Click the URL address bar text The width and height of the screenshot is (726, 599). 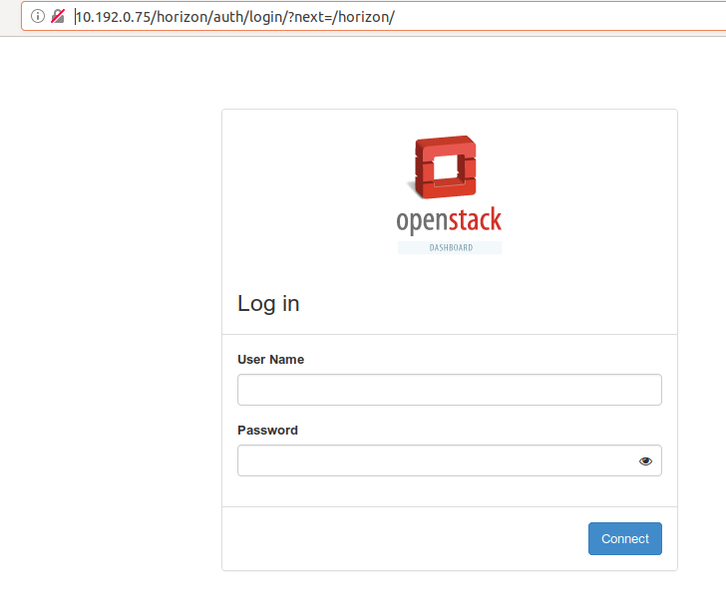coord(235,17)
